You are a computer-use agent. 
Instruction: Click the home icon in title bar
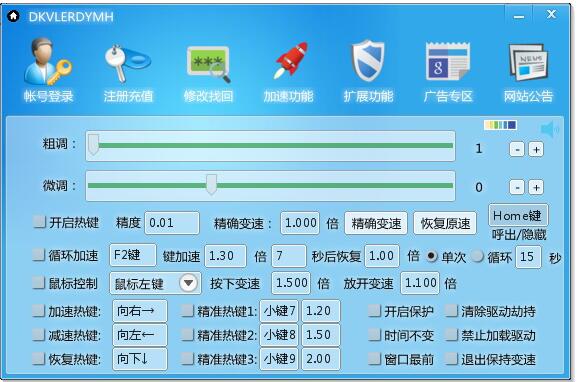[x=14, y=16]
